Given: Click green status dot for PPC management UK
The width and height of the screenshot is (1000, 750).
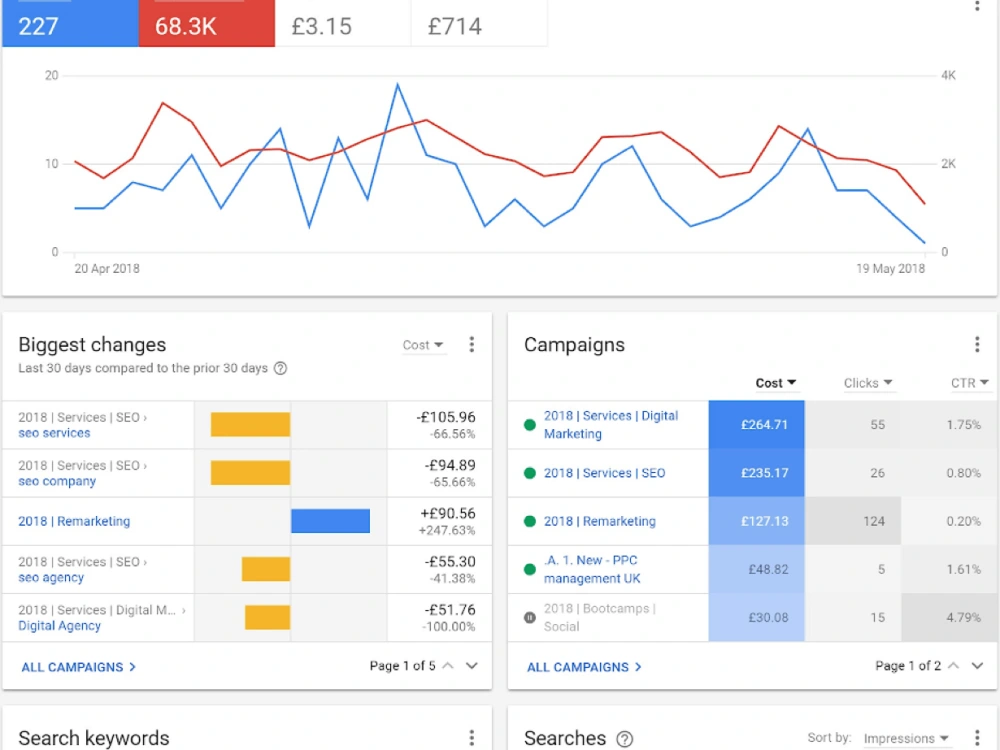Looking at the screenshot, I should [x=529, y=570].
